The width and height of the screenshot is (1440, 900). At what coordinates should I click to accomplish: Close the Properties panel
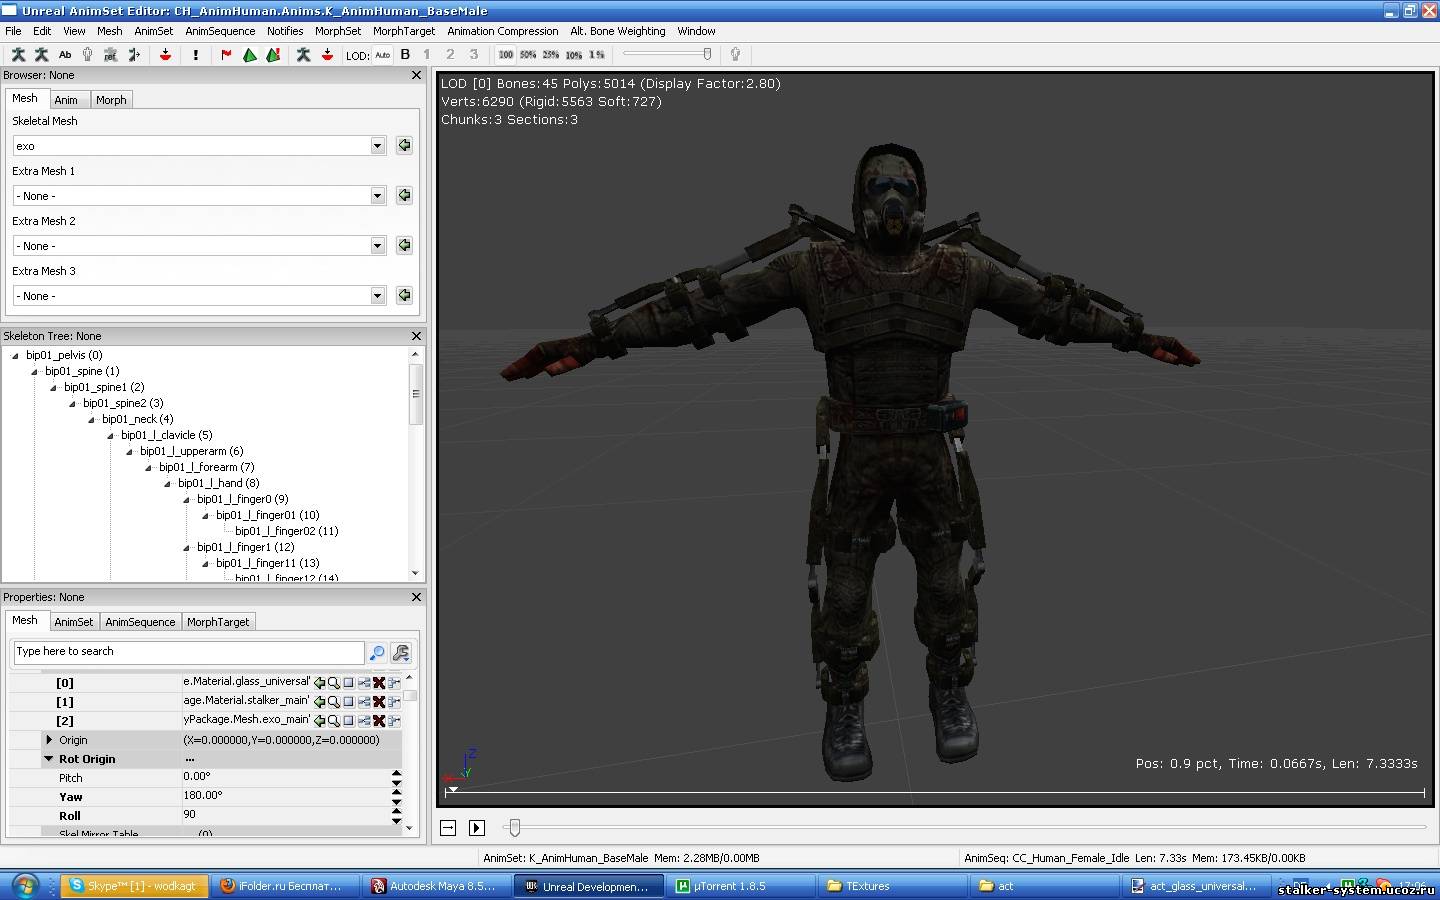pos(417,597)
